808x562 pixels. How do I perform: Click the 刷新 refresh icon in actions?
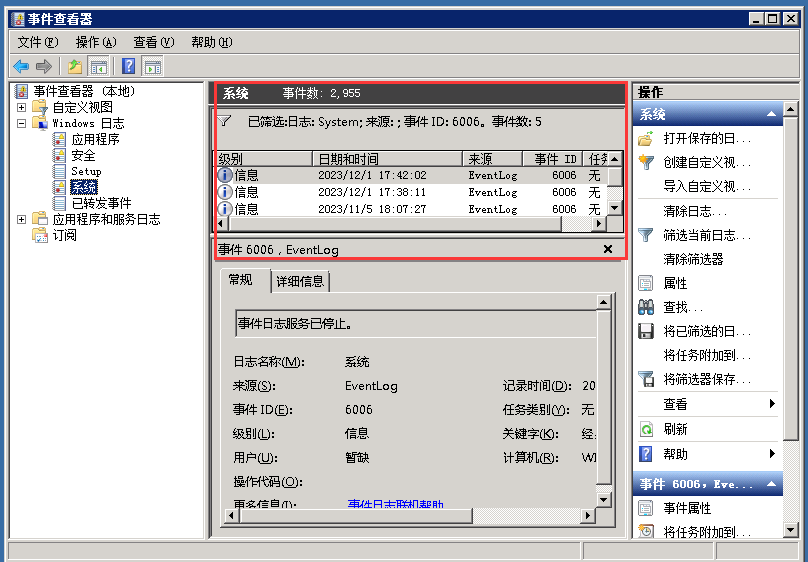[x=646, y=429]
